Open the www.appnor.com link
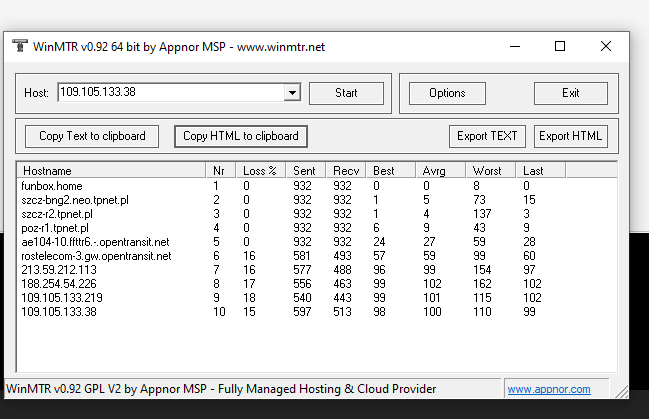The width and height of the screenshot is (649, 419). point(549,389)
